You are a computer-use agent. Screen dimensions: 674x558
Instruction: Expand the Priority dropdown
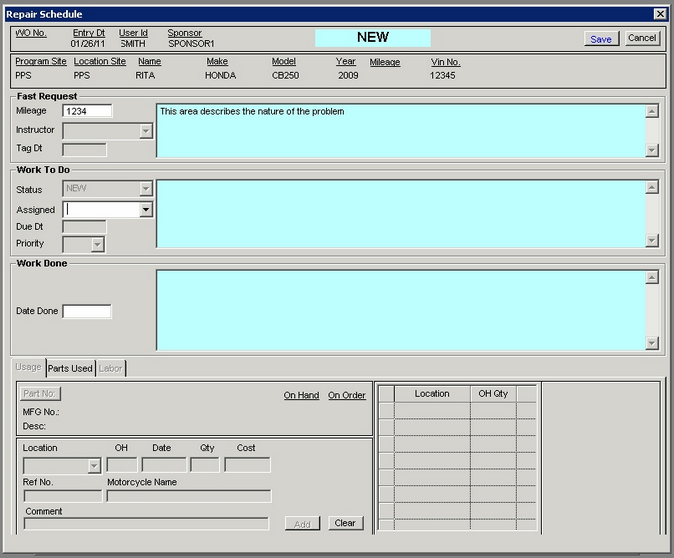[97, 244]
